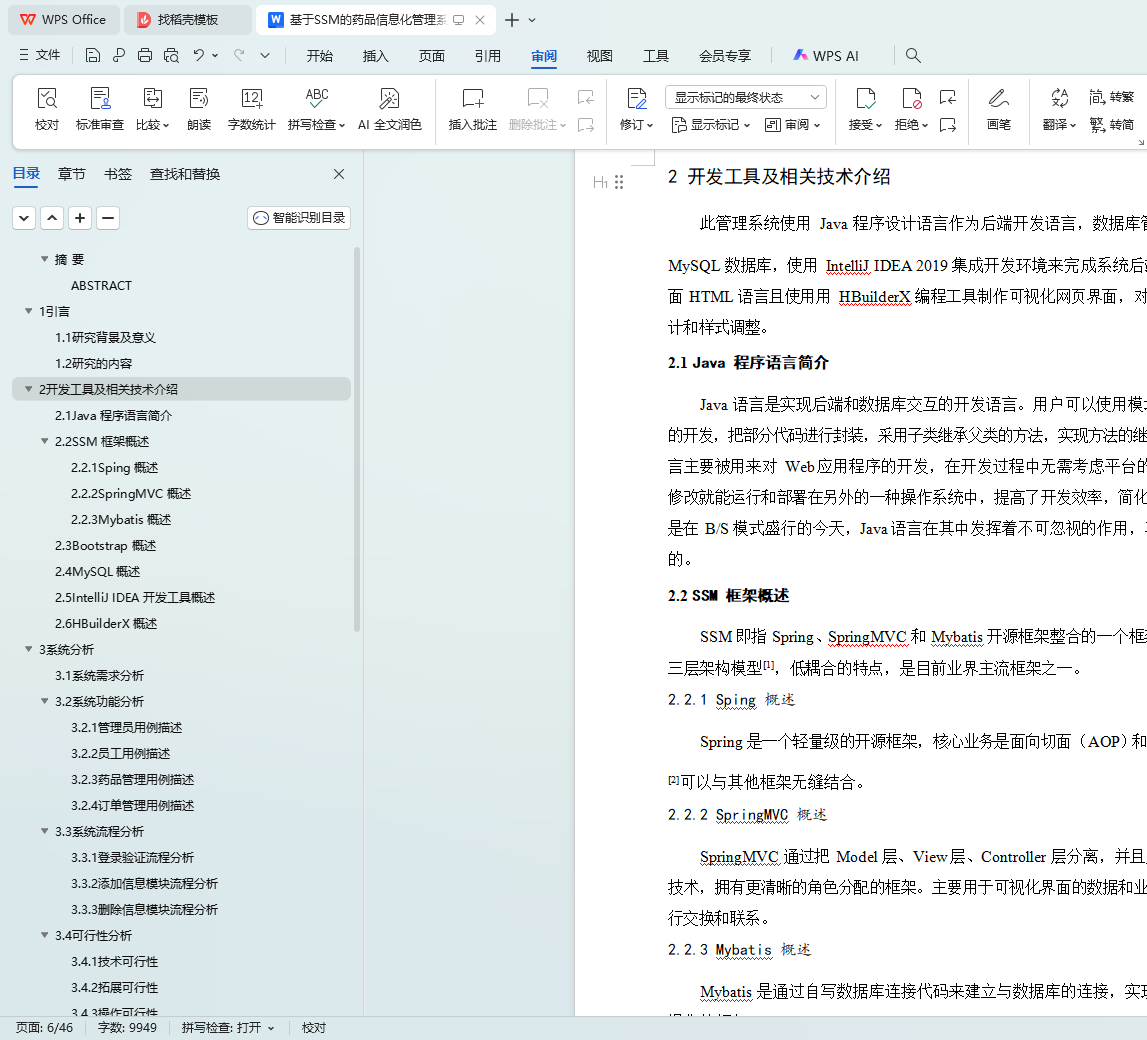
Task: Click 字数: 9949 in status bar
Action: point(127,1028)
